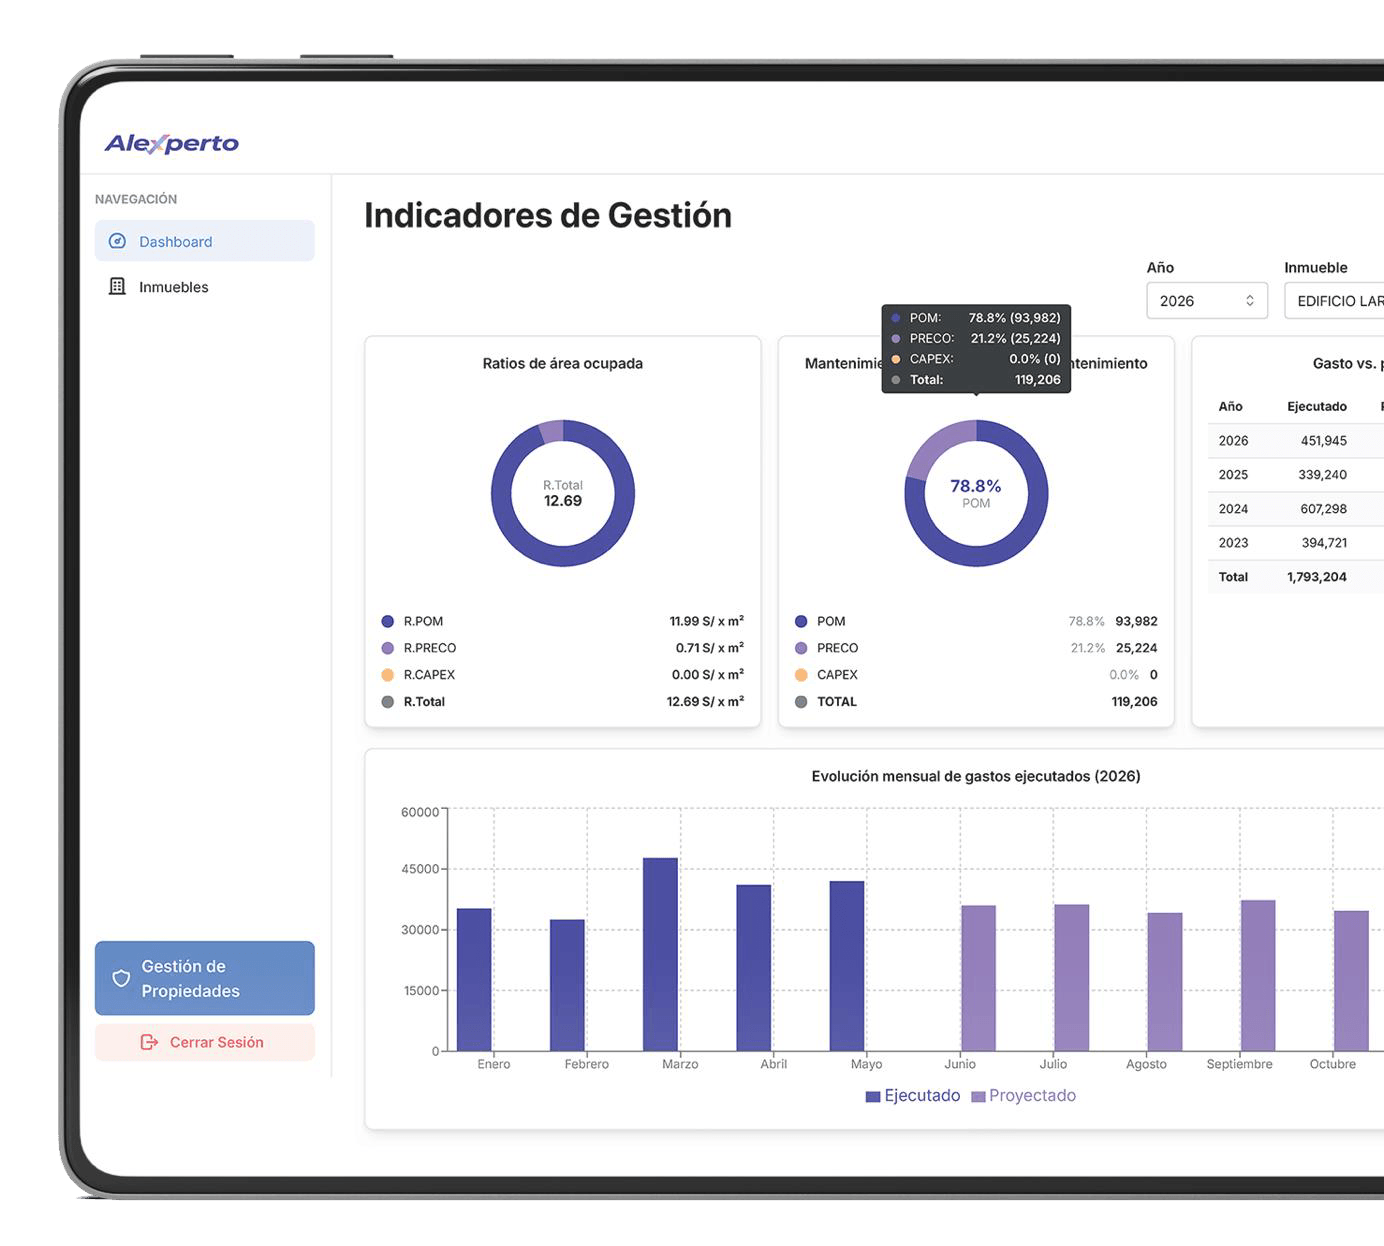Click the TOTAL legend dot in Mantenimiento card
Image resolution: width=1384 pixels, height=1246 pixels.
coord(801,702)
